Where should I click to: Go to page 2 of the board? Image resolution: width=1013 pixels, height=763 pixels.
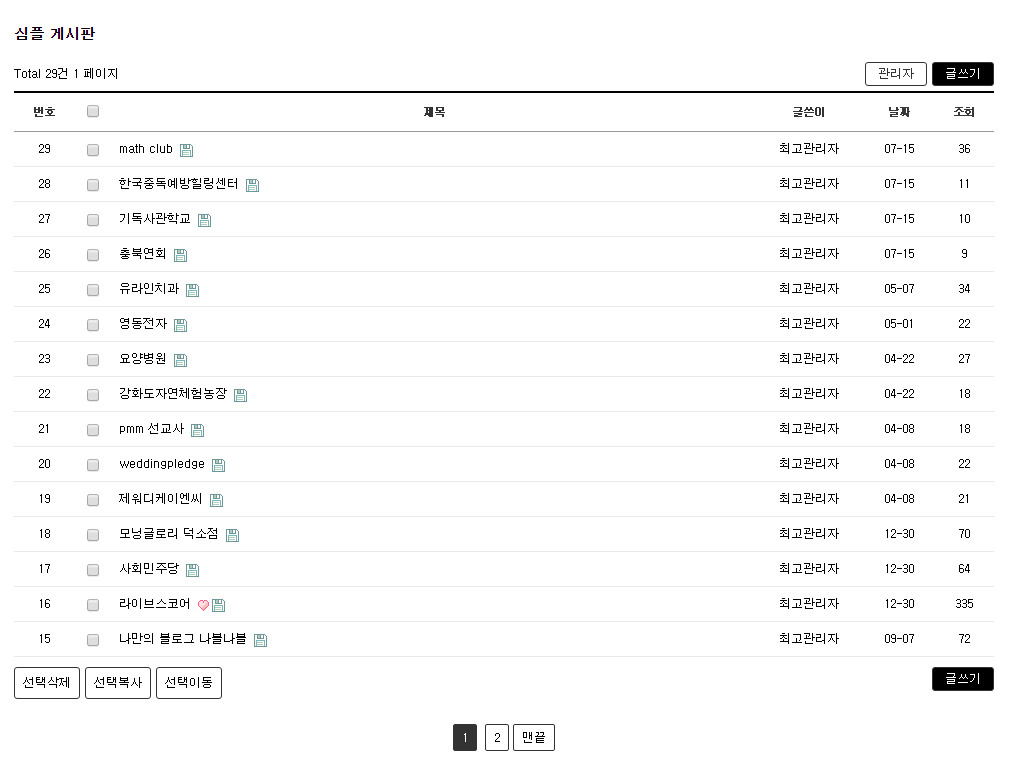[x=497, y=738]
